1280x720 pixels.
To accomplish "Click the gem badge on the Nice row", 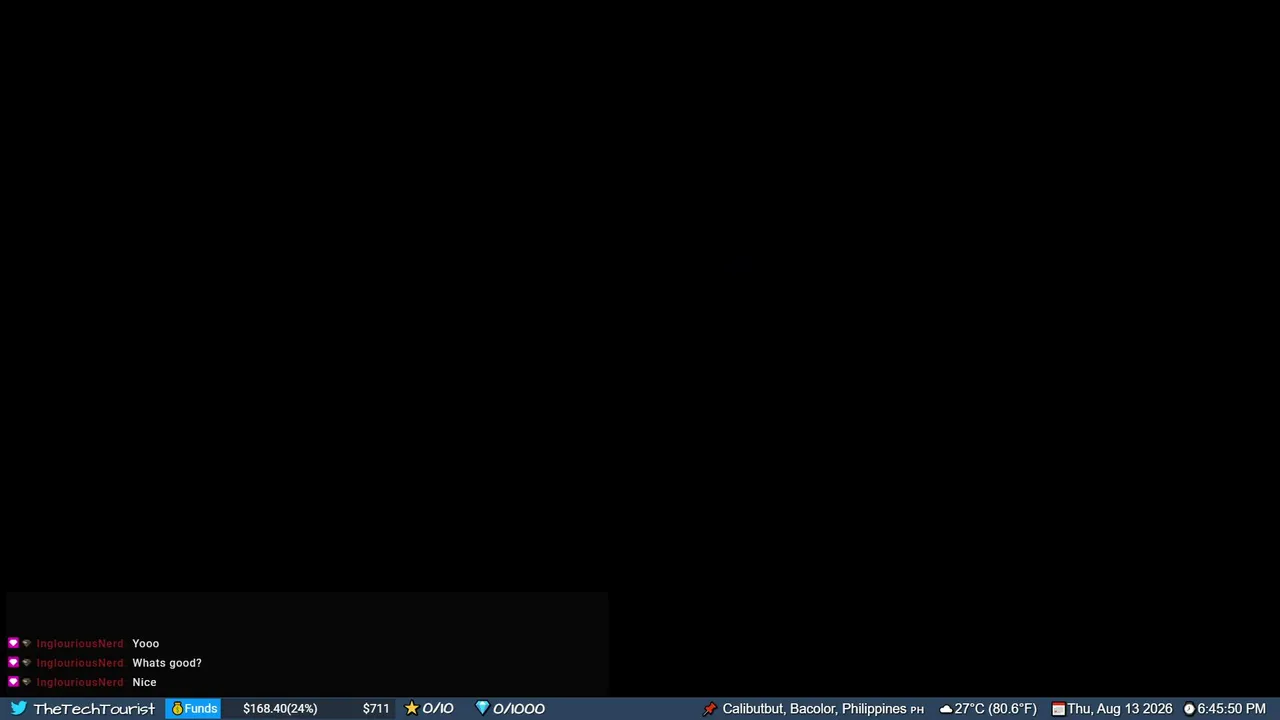I will (27, 682).
